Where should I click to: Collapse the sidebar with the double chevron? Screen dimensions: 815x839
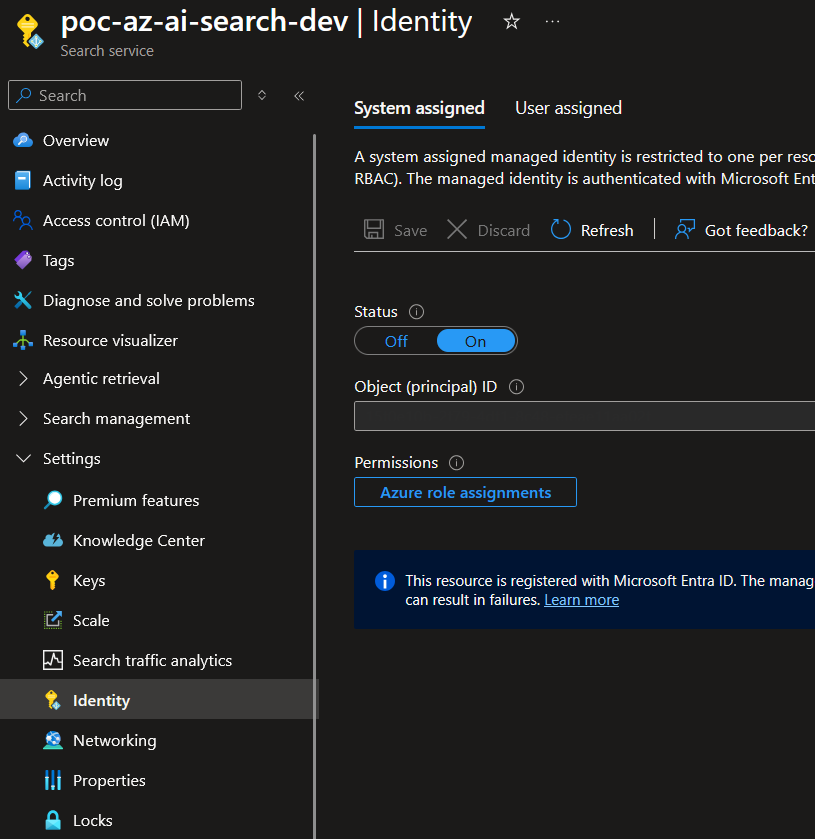coord(299,96)
